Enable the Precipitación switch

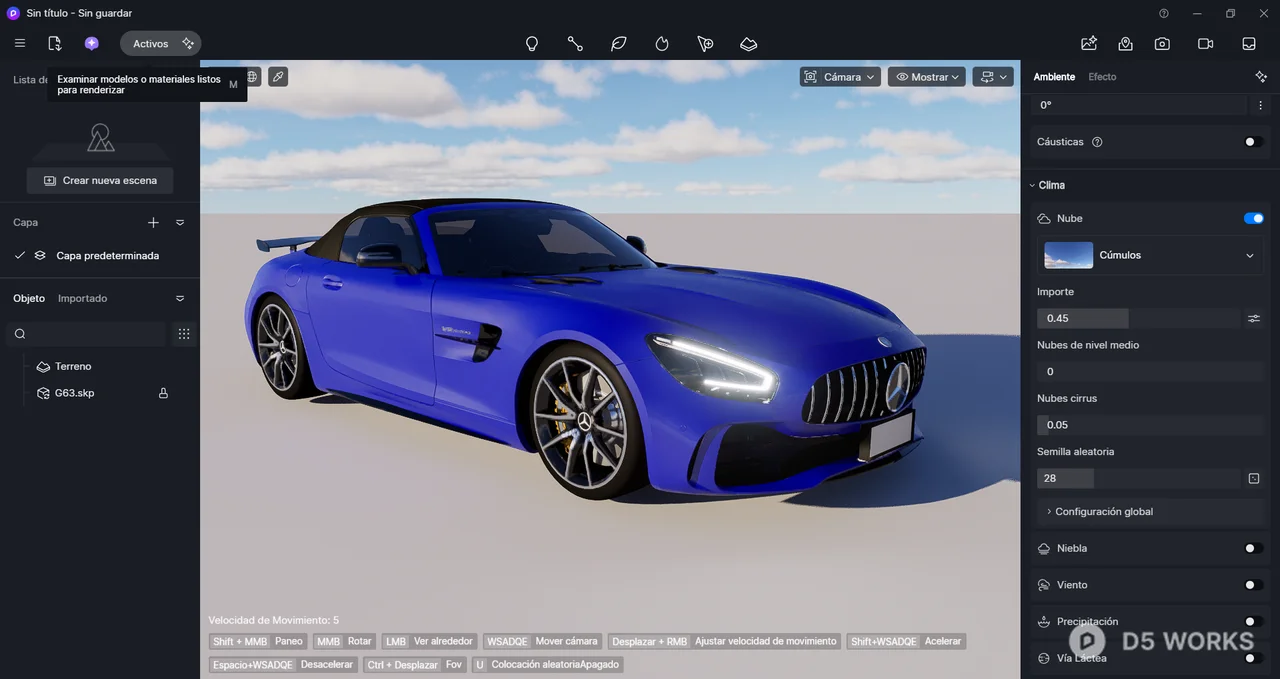pyautogui.click(x=1253, y=621)
